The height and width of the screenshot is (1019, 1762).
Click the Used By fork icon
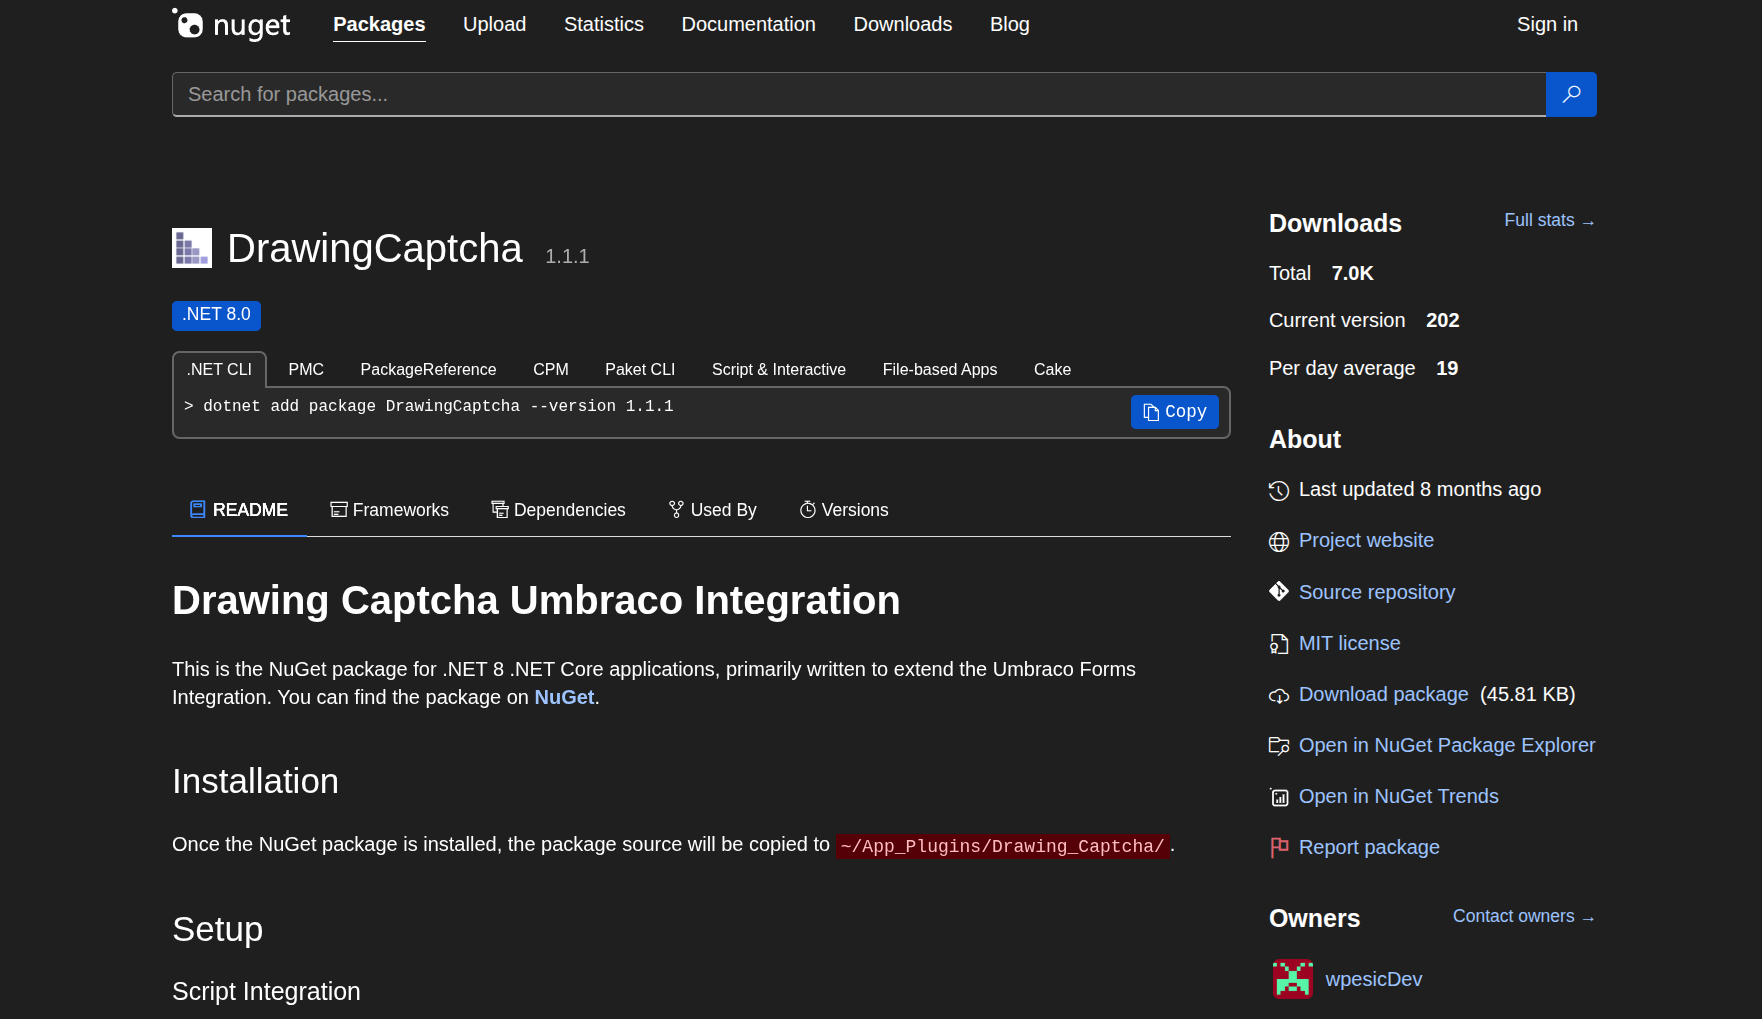point(676,509)
